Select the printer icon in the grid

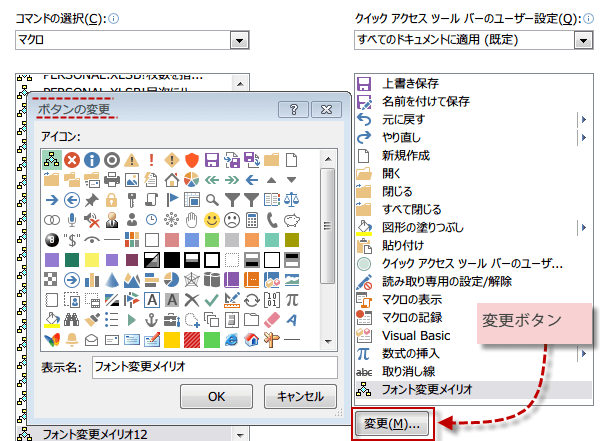pyautogui.click(x=112, y=180)
